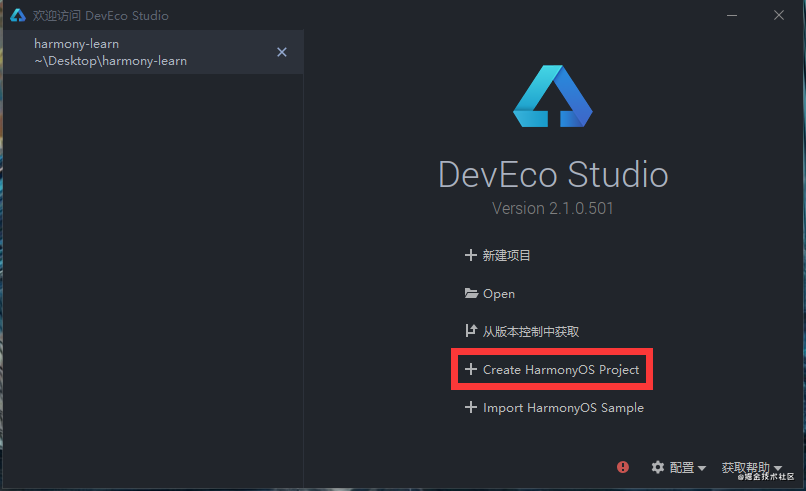Click the version control branch icon
The height and width of the screenshot is (491, 806).
pos(471,331)
